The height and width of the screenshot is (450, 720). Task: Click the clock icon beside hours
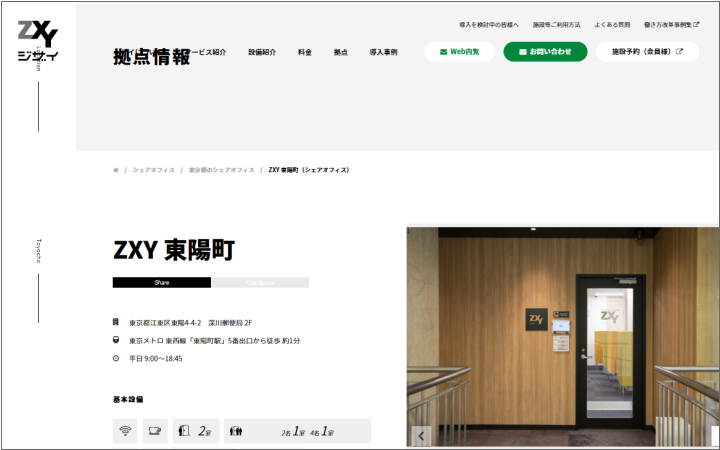[x=116, y=358]
